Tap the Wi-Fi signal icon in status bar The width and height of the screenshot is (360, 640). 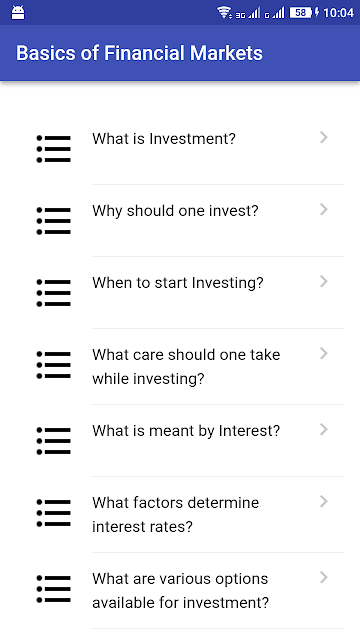click(x=224, y=12)
